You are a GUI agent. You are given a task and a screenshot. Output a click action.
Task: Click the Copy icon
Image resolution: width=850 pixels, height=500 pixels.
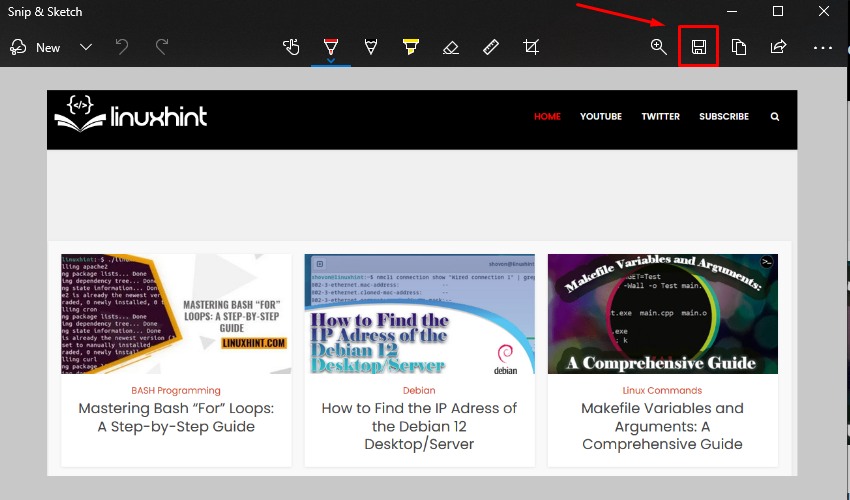tap(739, 47)
